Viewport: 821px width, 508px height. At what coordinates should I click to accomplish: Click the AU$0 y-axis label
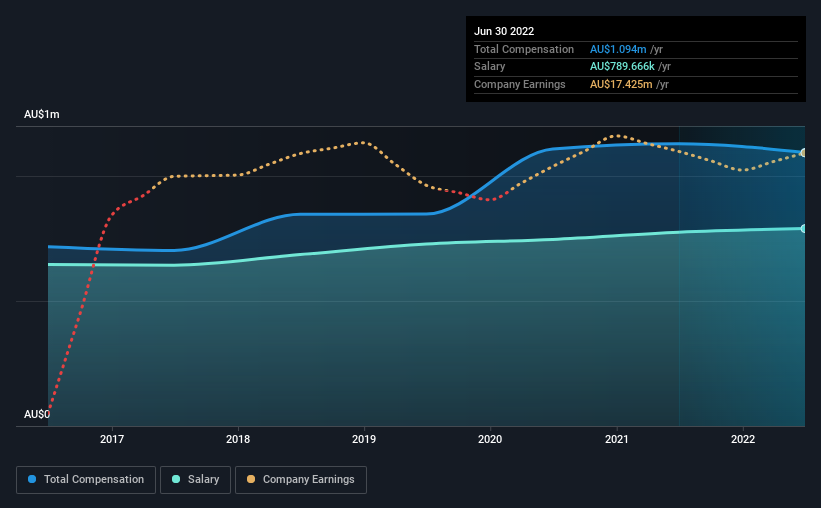tap(37, 414)
